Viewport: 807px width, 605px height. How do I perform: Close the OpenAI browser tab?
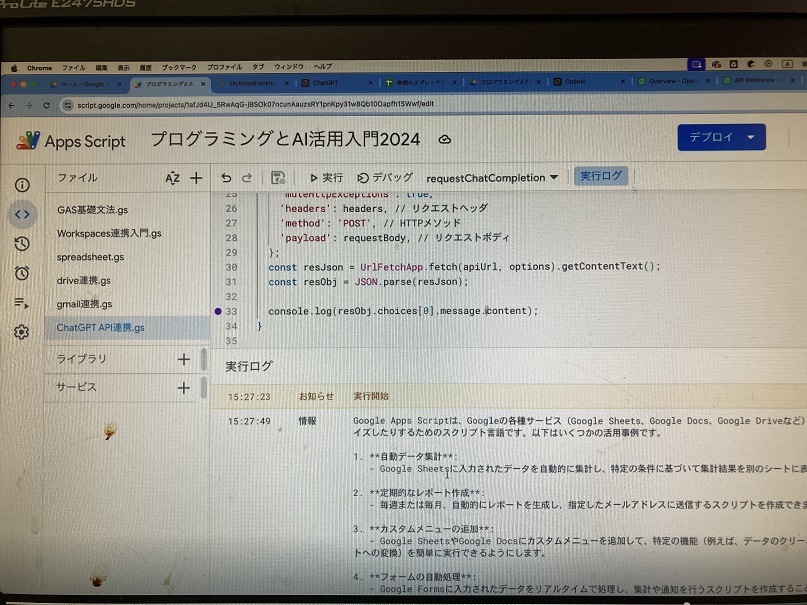(623, 81)
